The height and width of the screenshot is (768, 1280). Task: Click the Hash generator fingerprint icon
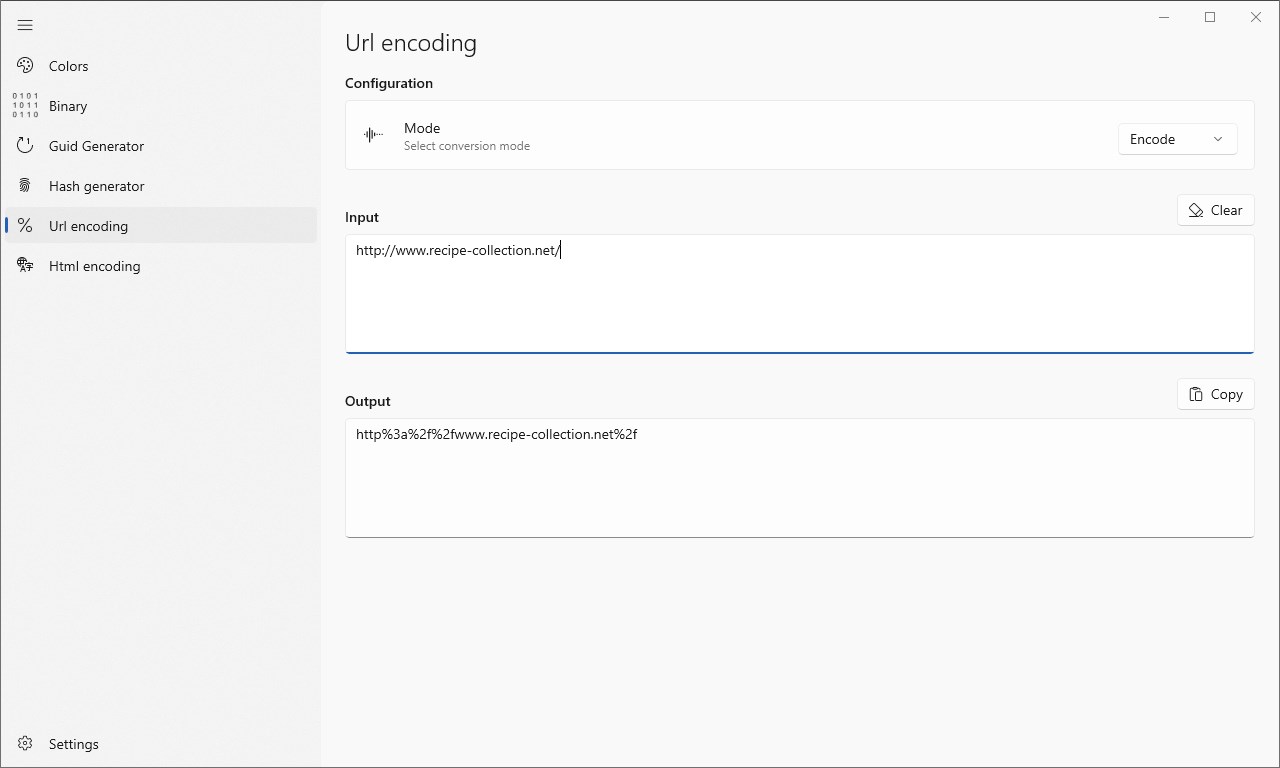(25, 186)
